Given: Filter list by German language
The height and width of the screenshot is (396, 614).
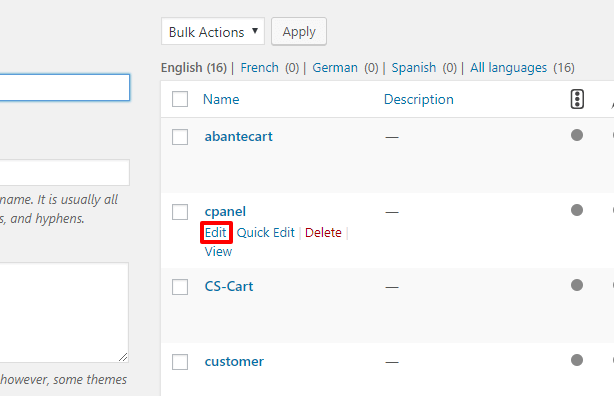Looking at the screenshot, I should point(335,68).
